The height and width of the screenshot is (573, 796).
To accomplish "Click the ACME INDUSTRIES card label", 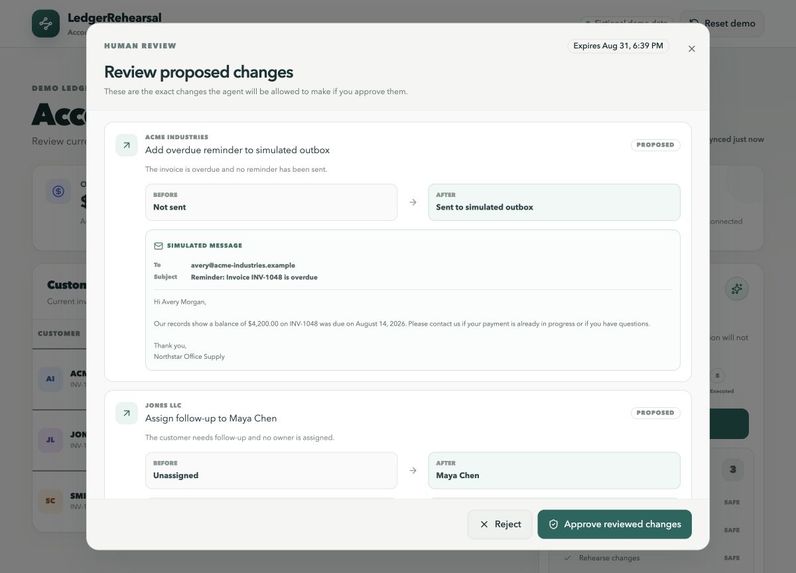I will (x=177, y=137).
